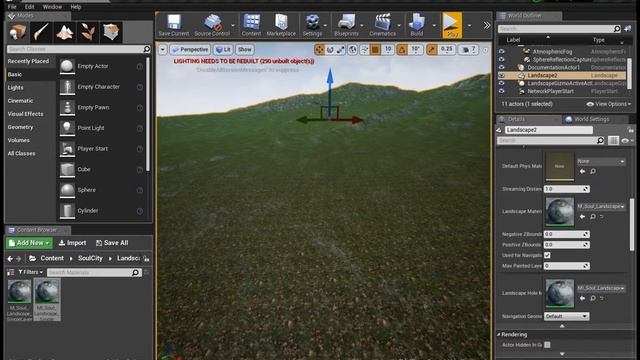The width and height of the screenshot is (640, 360).
Task: Select the Geometry Editing mode icon
Action: click(111, 32)
